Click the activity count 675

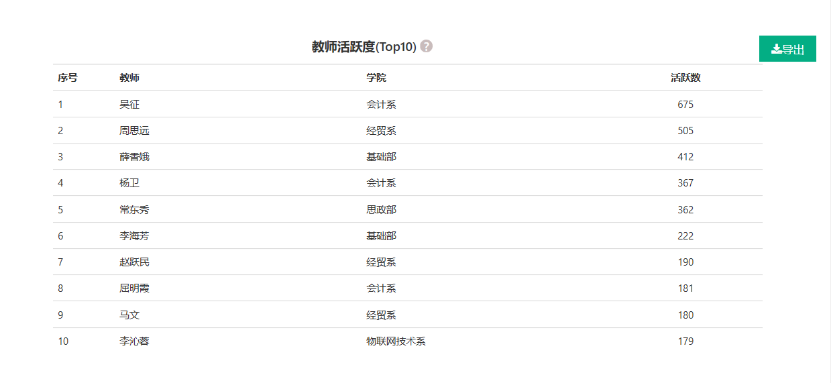685,104
